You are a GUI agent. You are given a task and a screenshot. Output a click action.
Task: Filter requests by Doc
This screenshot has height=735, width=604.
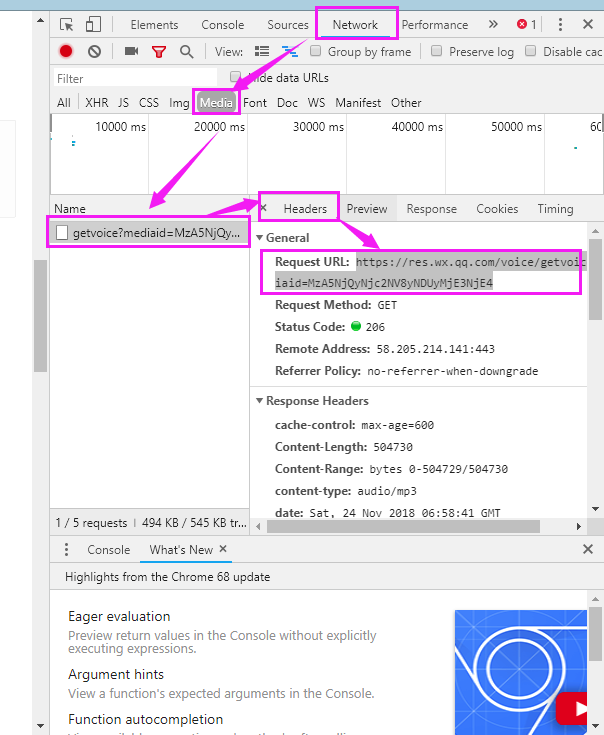(287, 103)
